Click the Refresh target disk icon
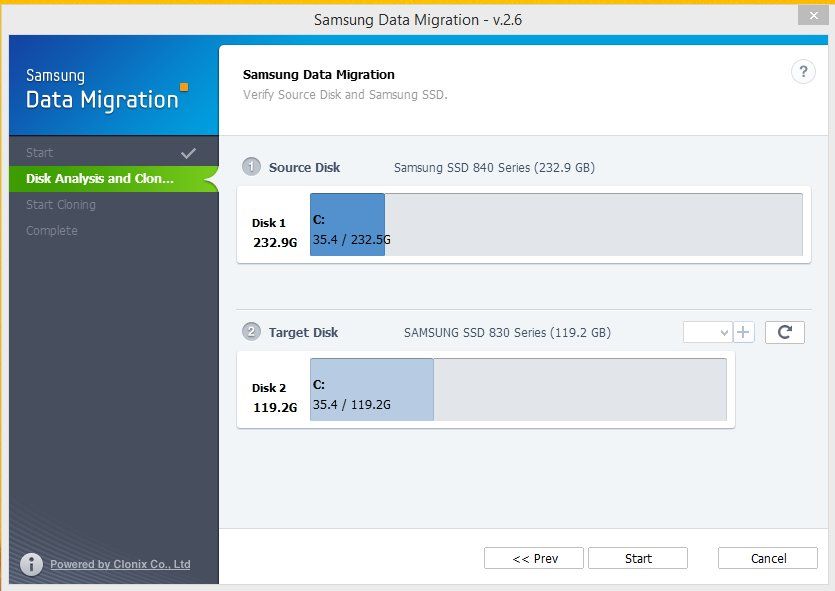Image resolution: width=835 pixels, height=591 pixels. [x=784, y=331]
